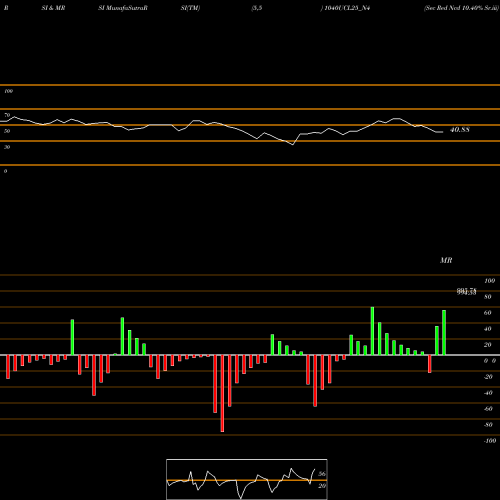The image size is (500, 500).
Task: Click 'Sec Red Ncd 10.40% Sr.iii' description text
Action: (461, 8)
